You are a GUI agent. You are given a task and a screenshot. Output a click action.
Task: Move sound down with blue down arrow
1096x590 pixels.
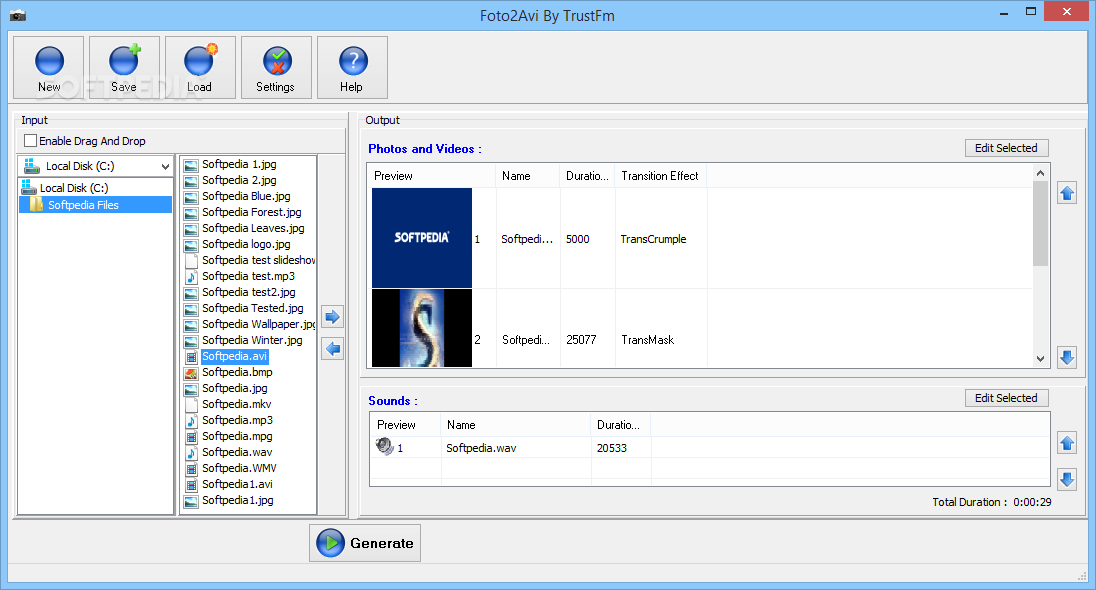[x=1067, y=479]
